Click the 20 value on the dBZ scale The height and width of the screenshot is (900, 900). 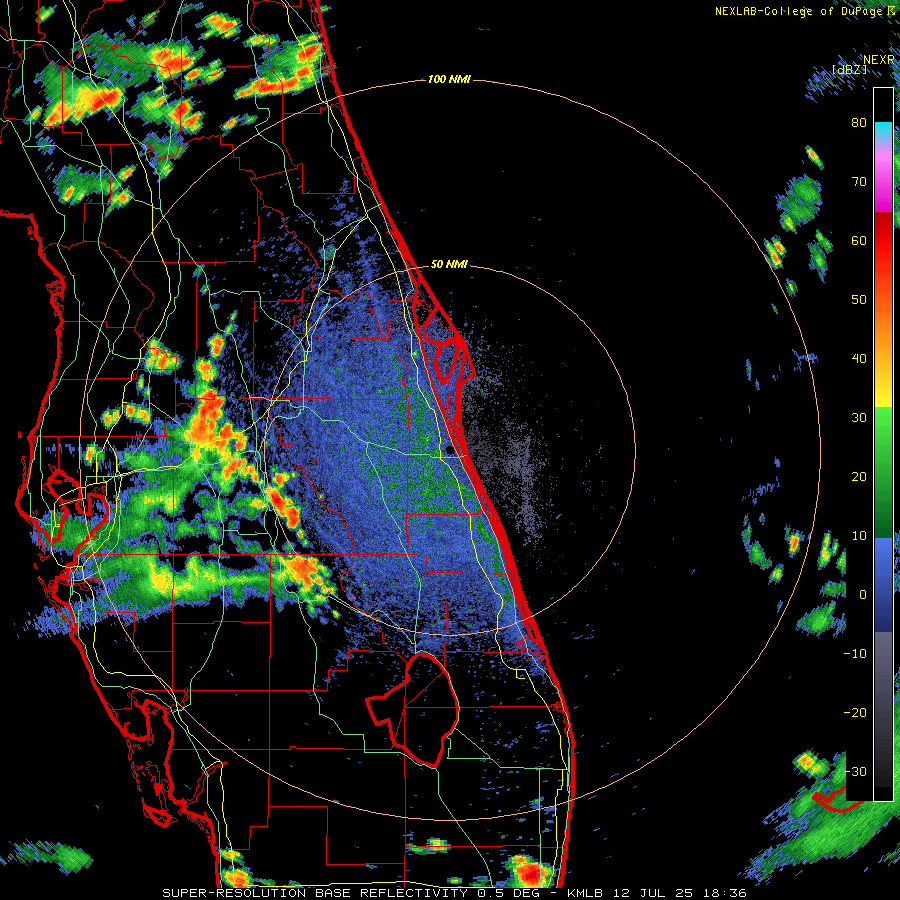tap(859, 477)
